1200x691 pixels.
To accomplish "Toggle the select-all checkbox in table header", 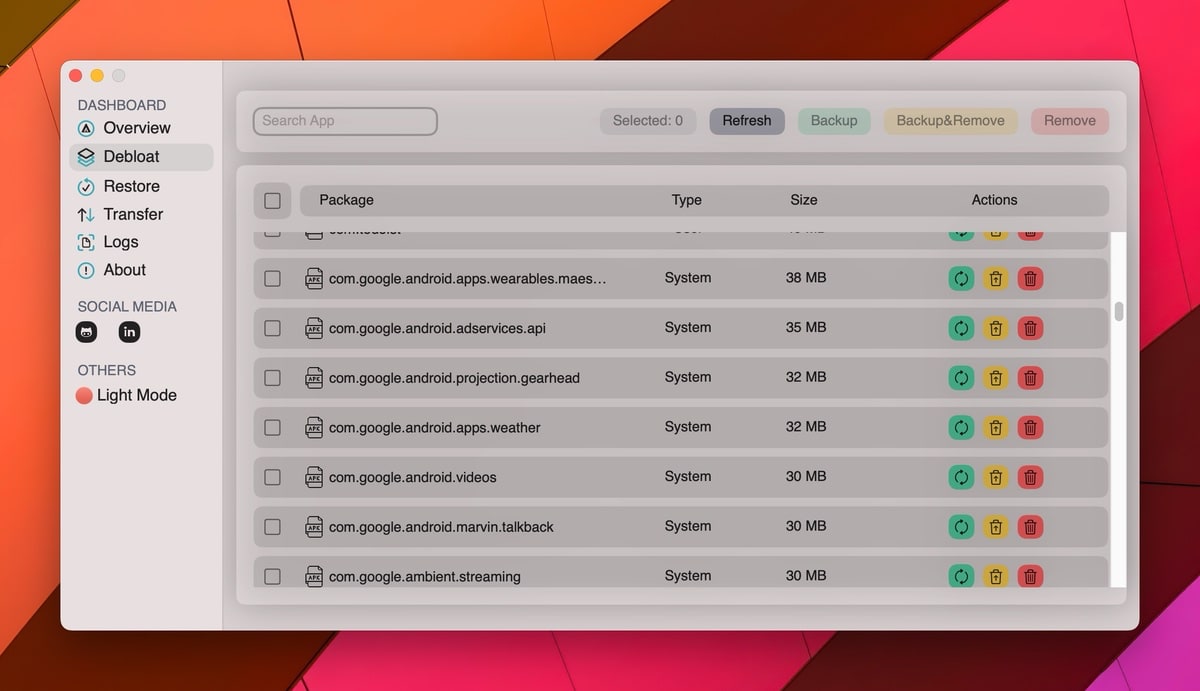I will (x=272, y=200).
